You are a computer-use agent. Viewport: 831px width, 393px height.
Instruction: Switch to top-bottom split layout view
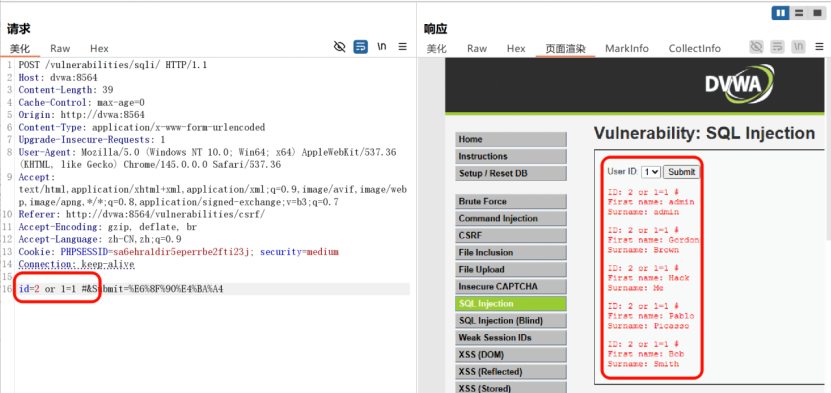point(799,13)
